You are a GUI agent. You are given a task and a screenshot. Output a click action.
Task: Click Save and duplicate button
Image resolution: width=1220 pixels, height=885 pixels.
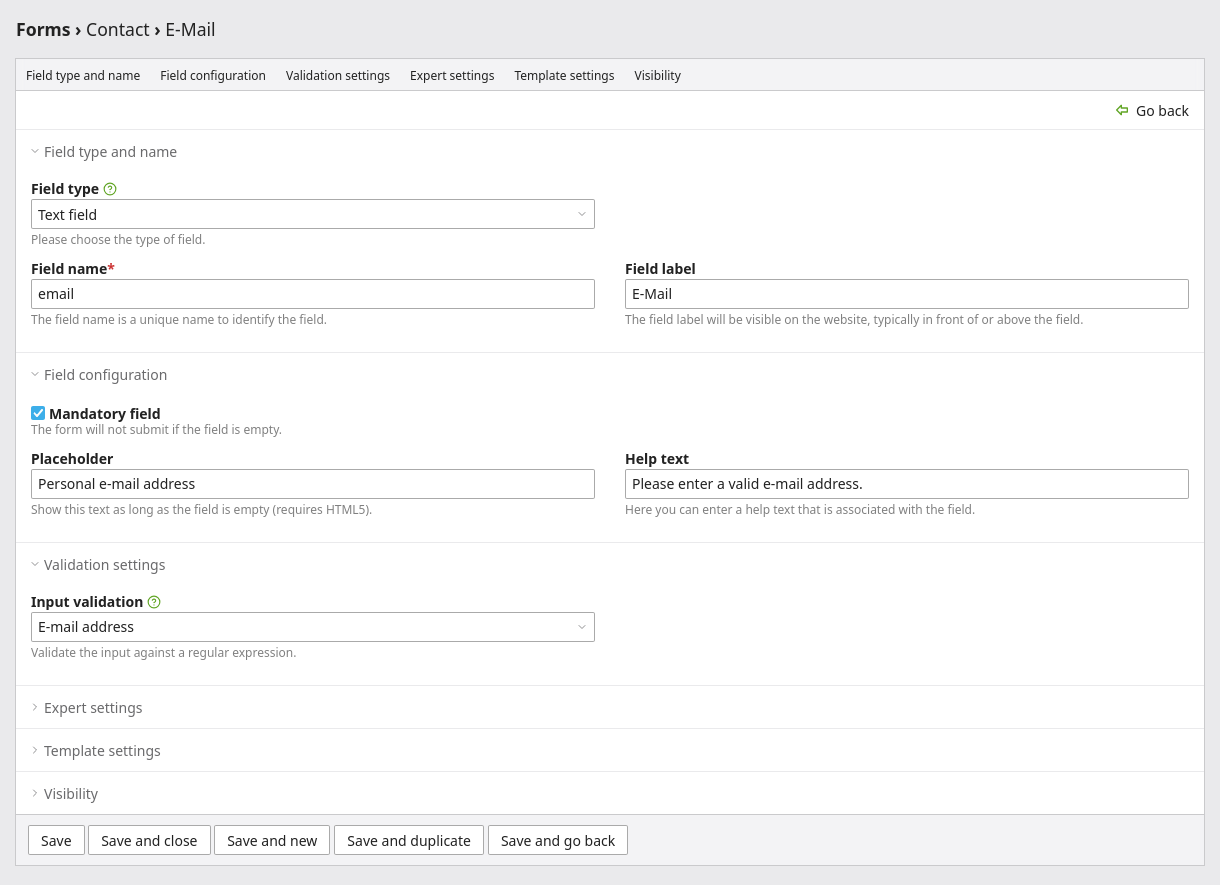409,840
